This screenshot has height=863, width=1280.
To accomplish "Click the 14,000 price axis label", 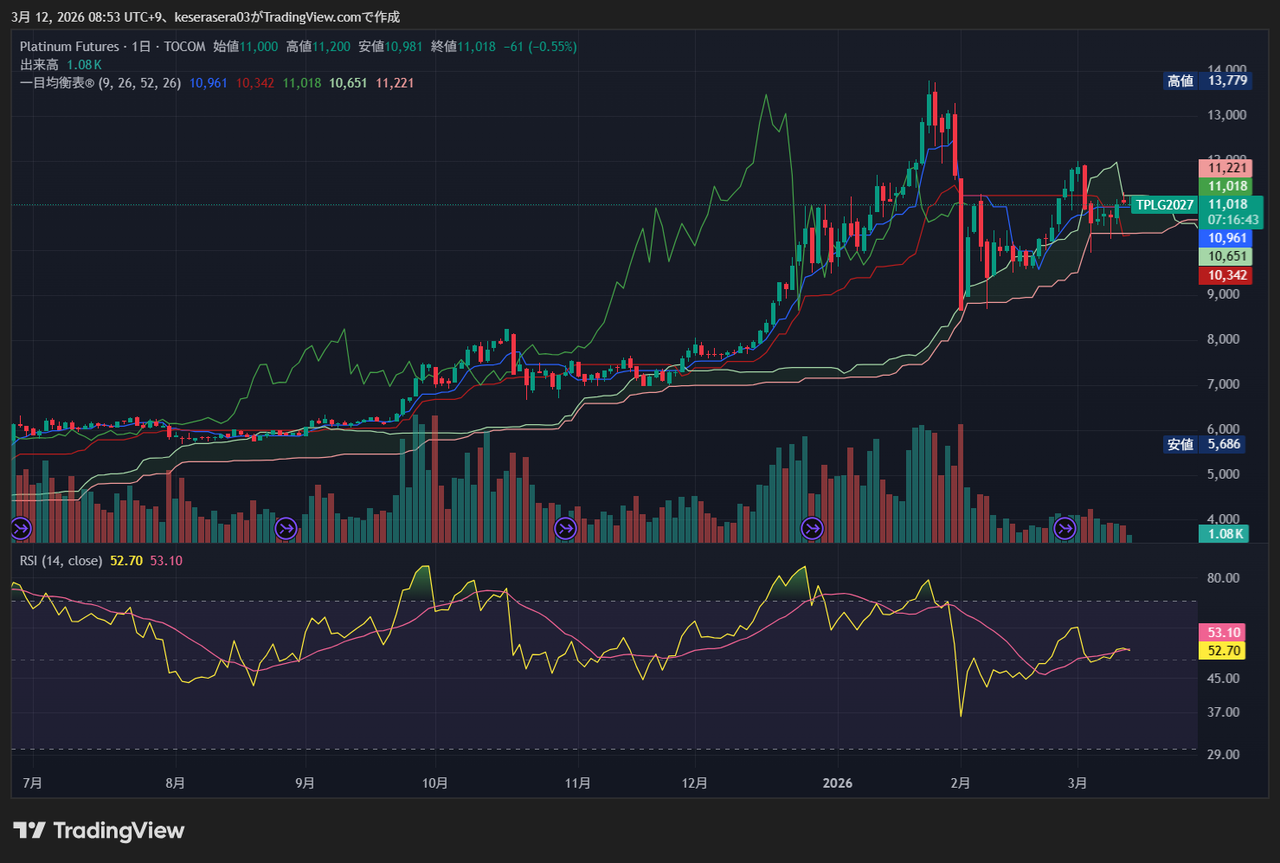I will tap(1227, 70).
